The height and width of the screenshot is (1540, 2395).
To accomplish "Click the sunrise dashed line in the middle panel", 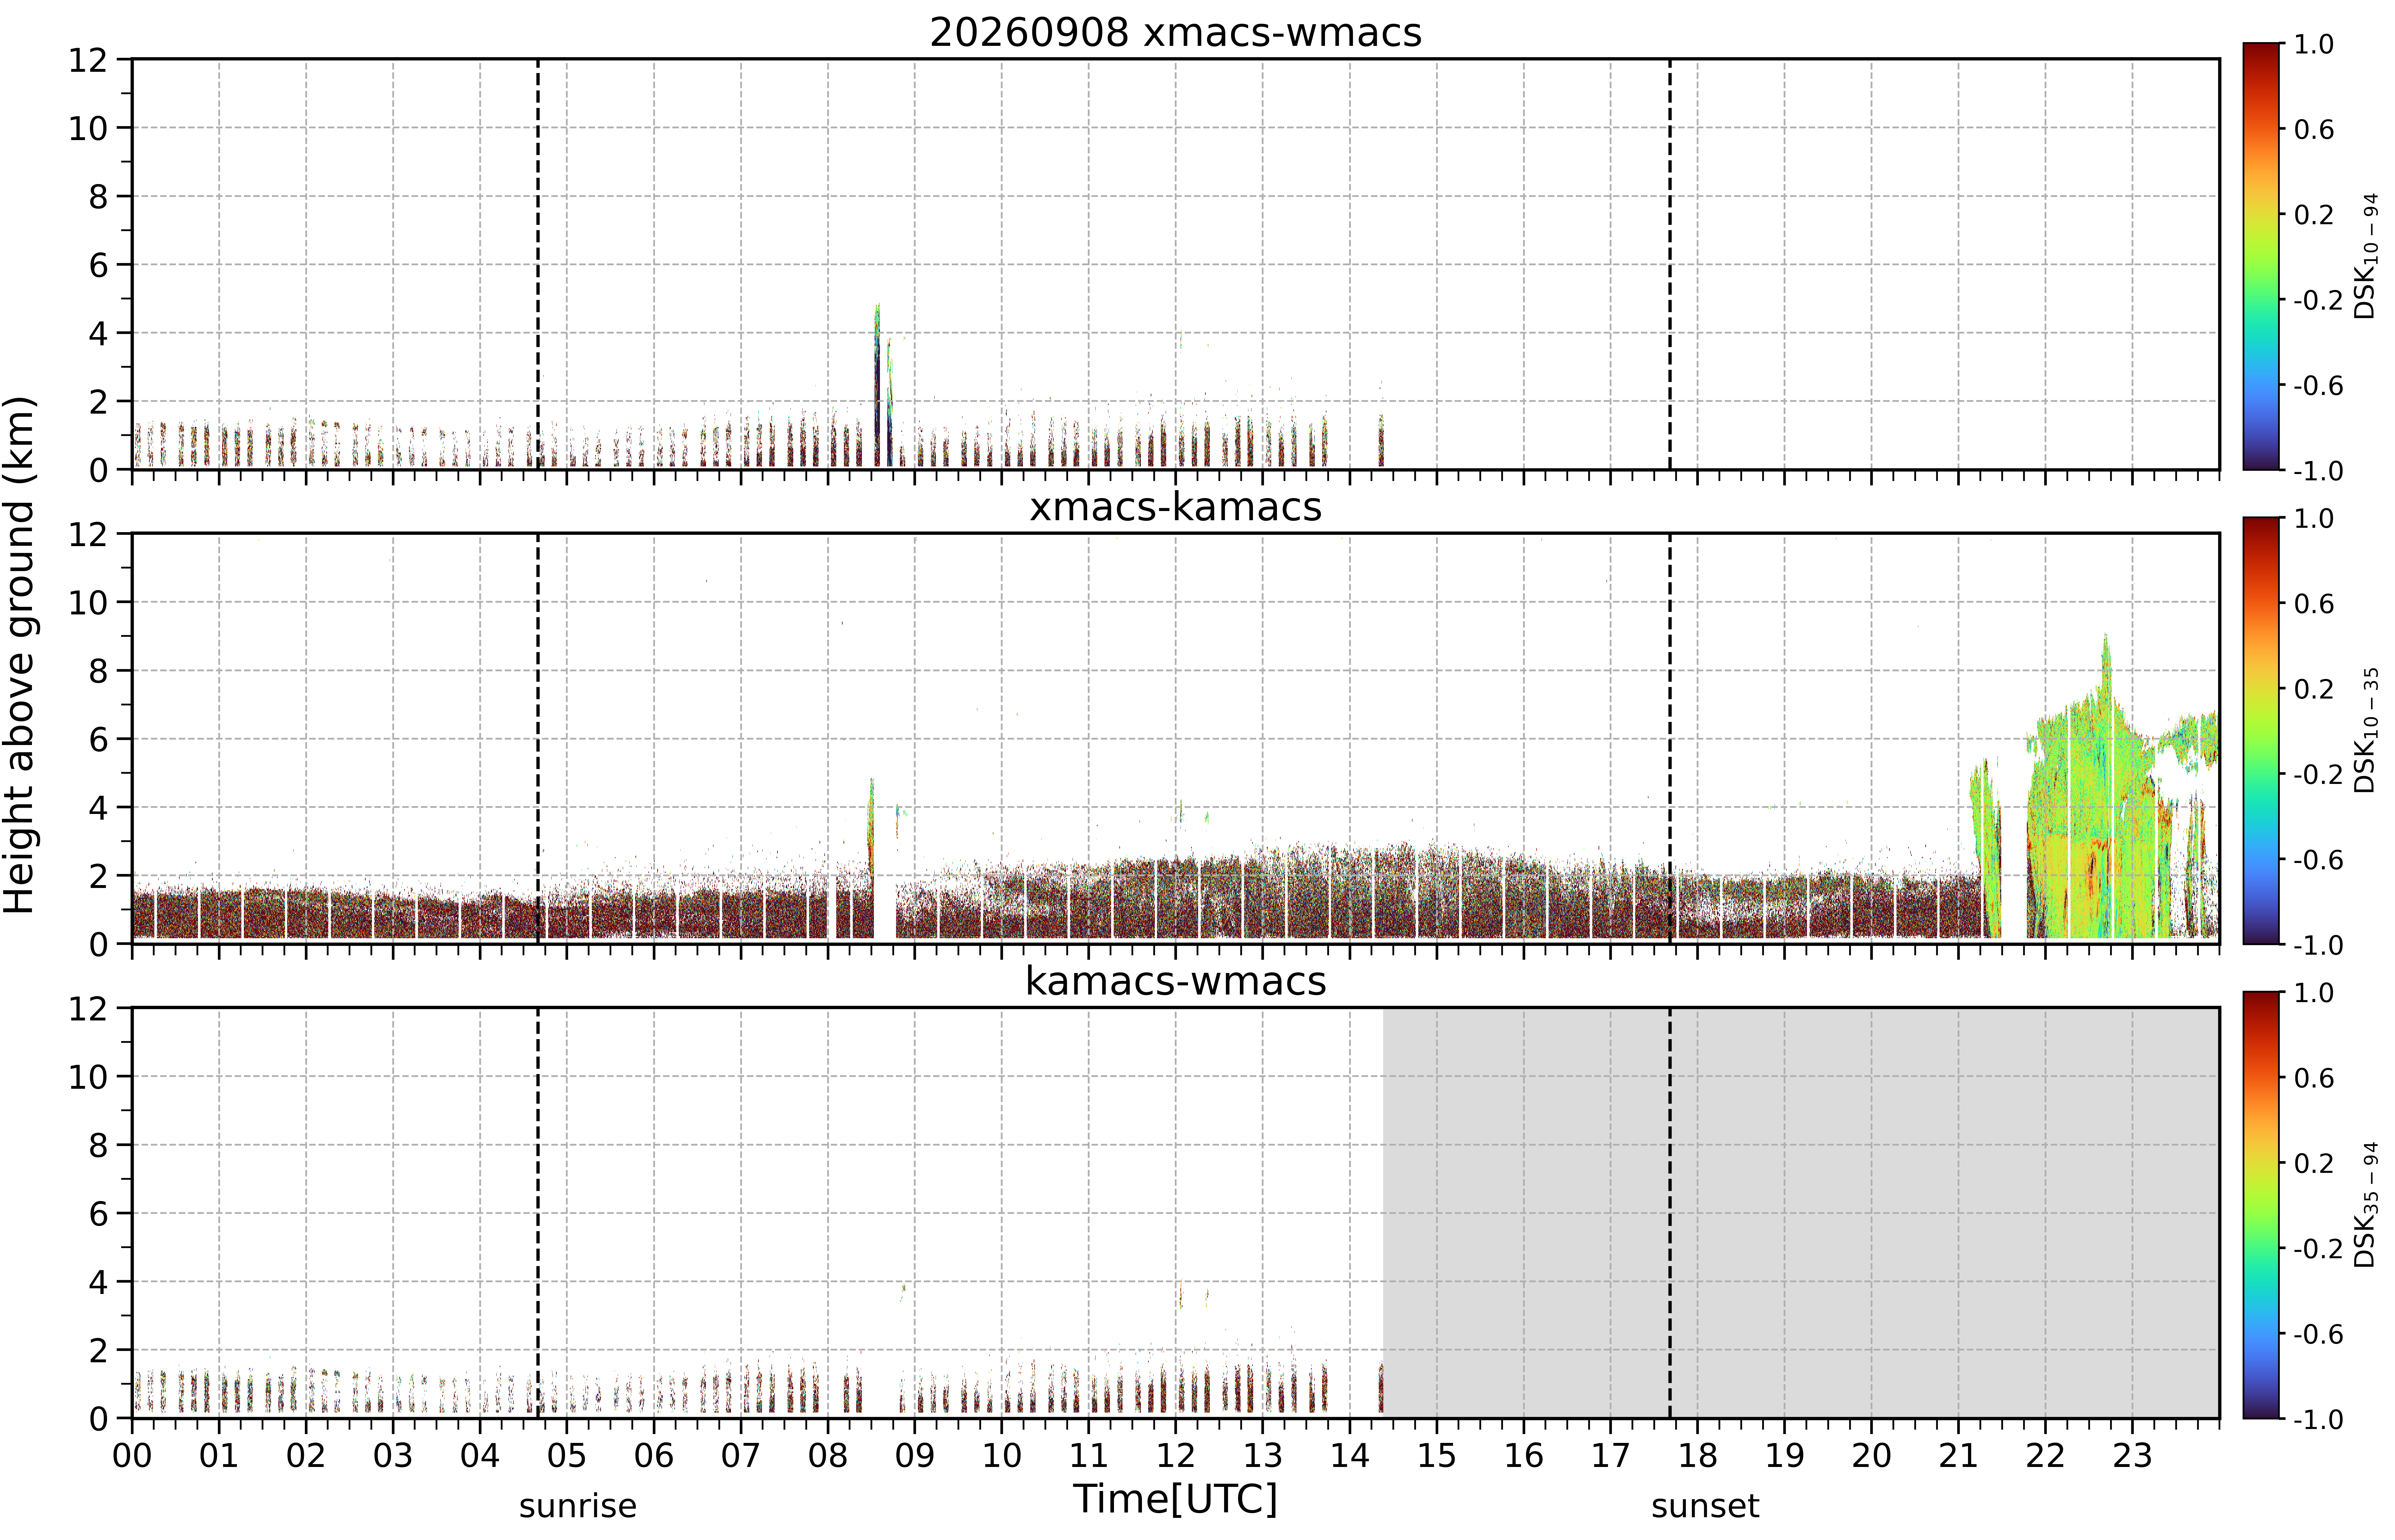I will pos(538,738).
